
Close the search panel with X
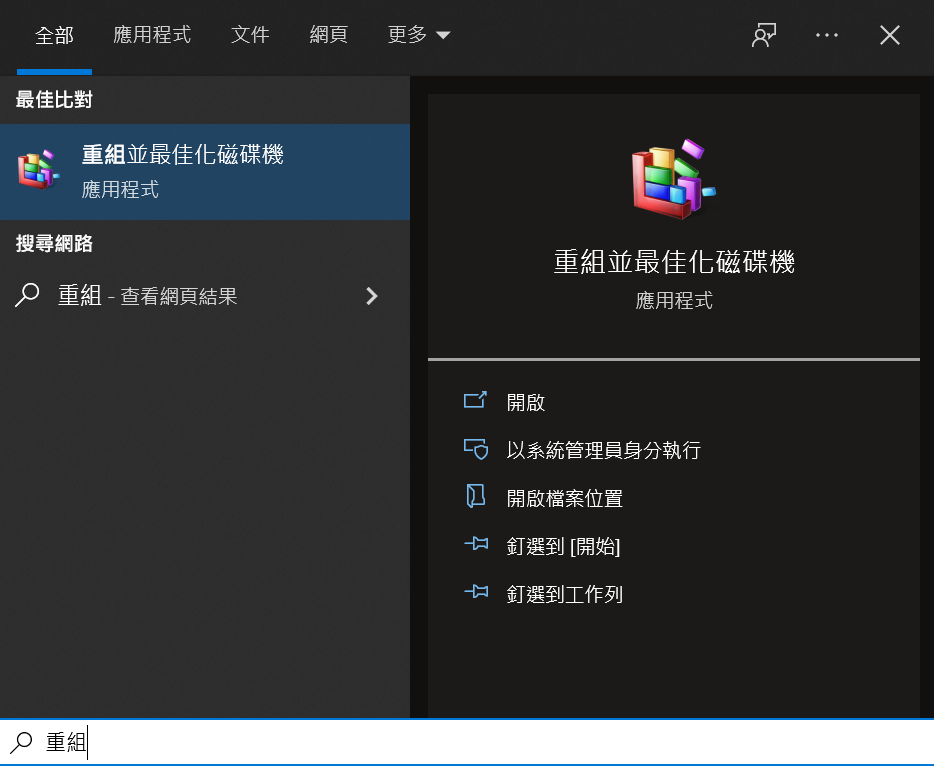point(890,35)
